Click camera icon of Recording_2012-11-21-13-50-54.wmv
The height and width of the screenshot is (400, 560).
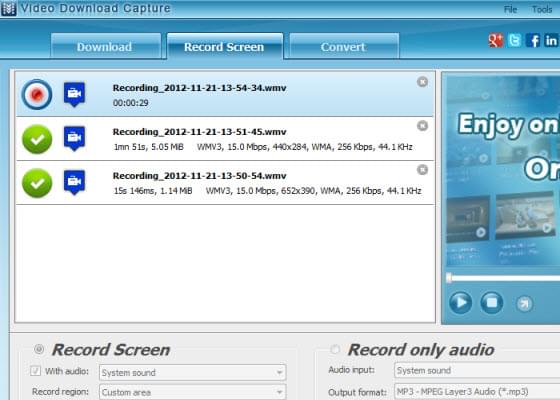[x=74, y=182]
